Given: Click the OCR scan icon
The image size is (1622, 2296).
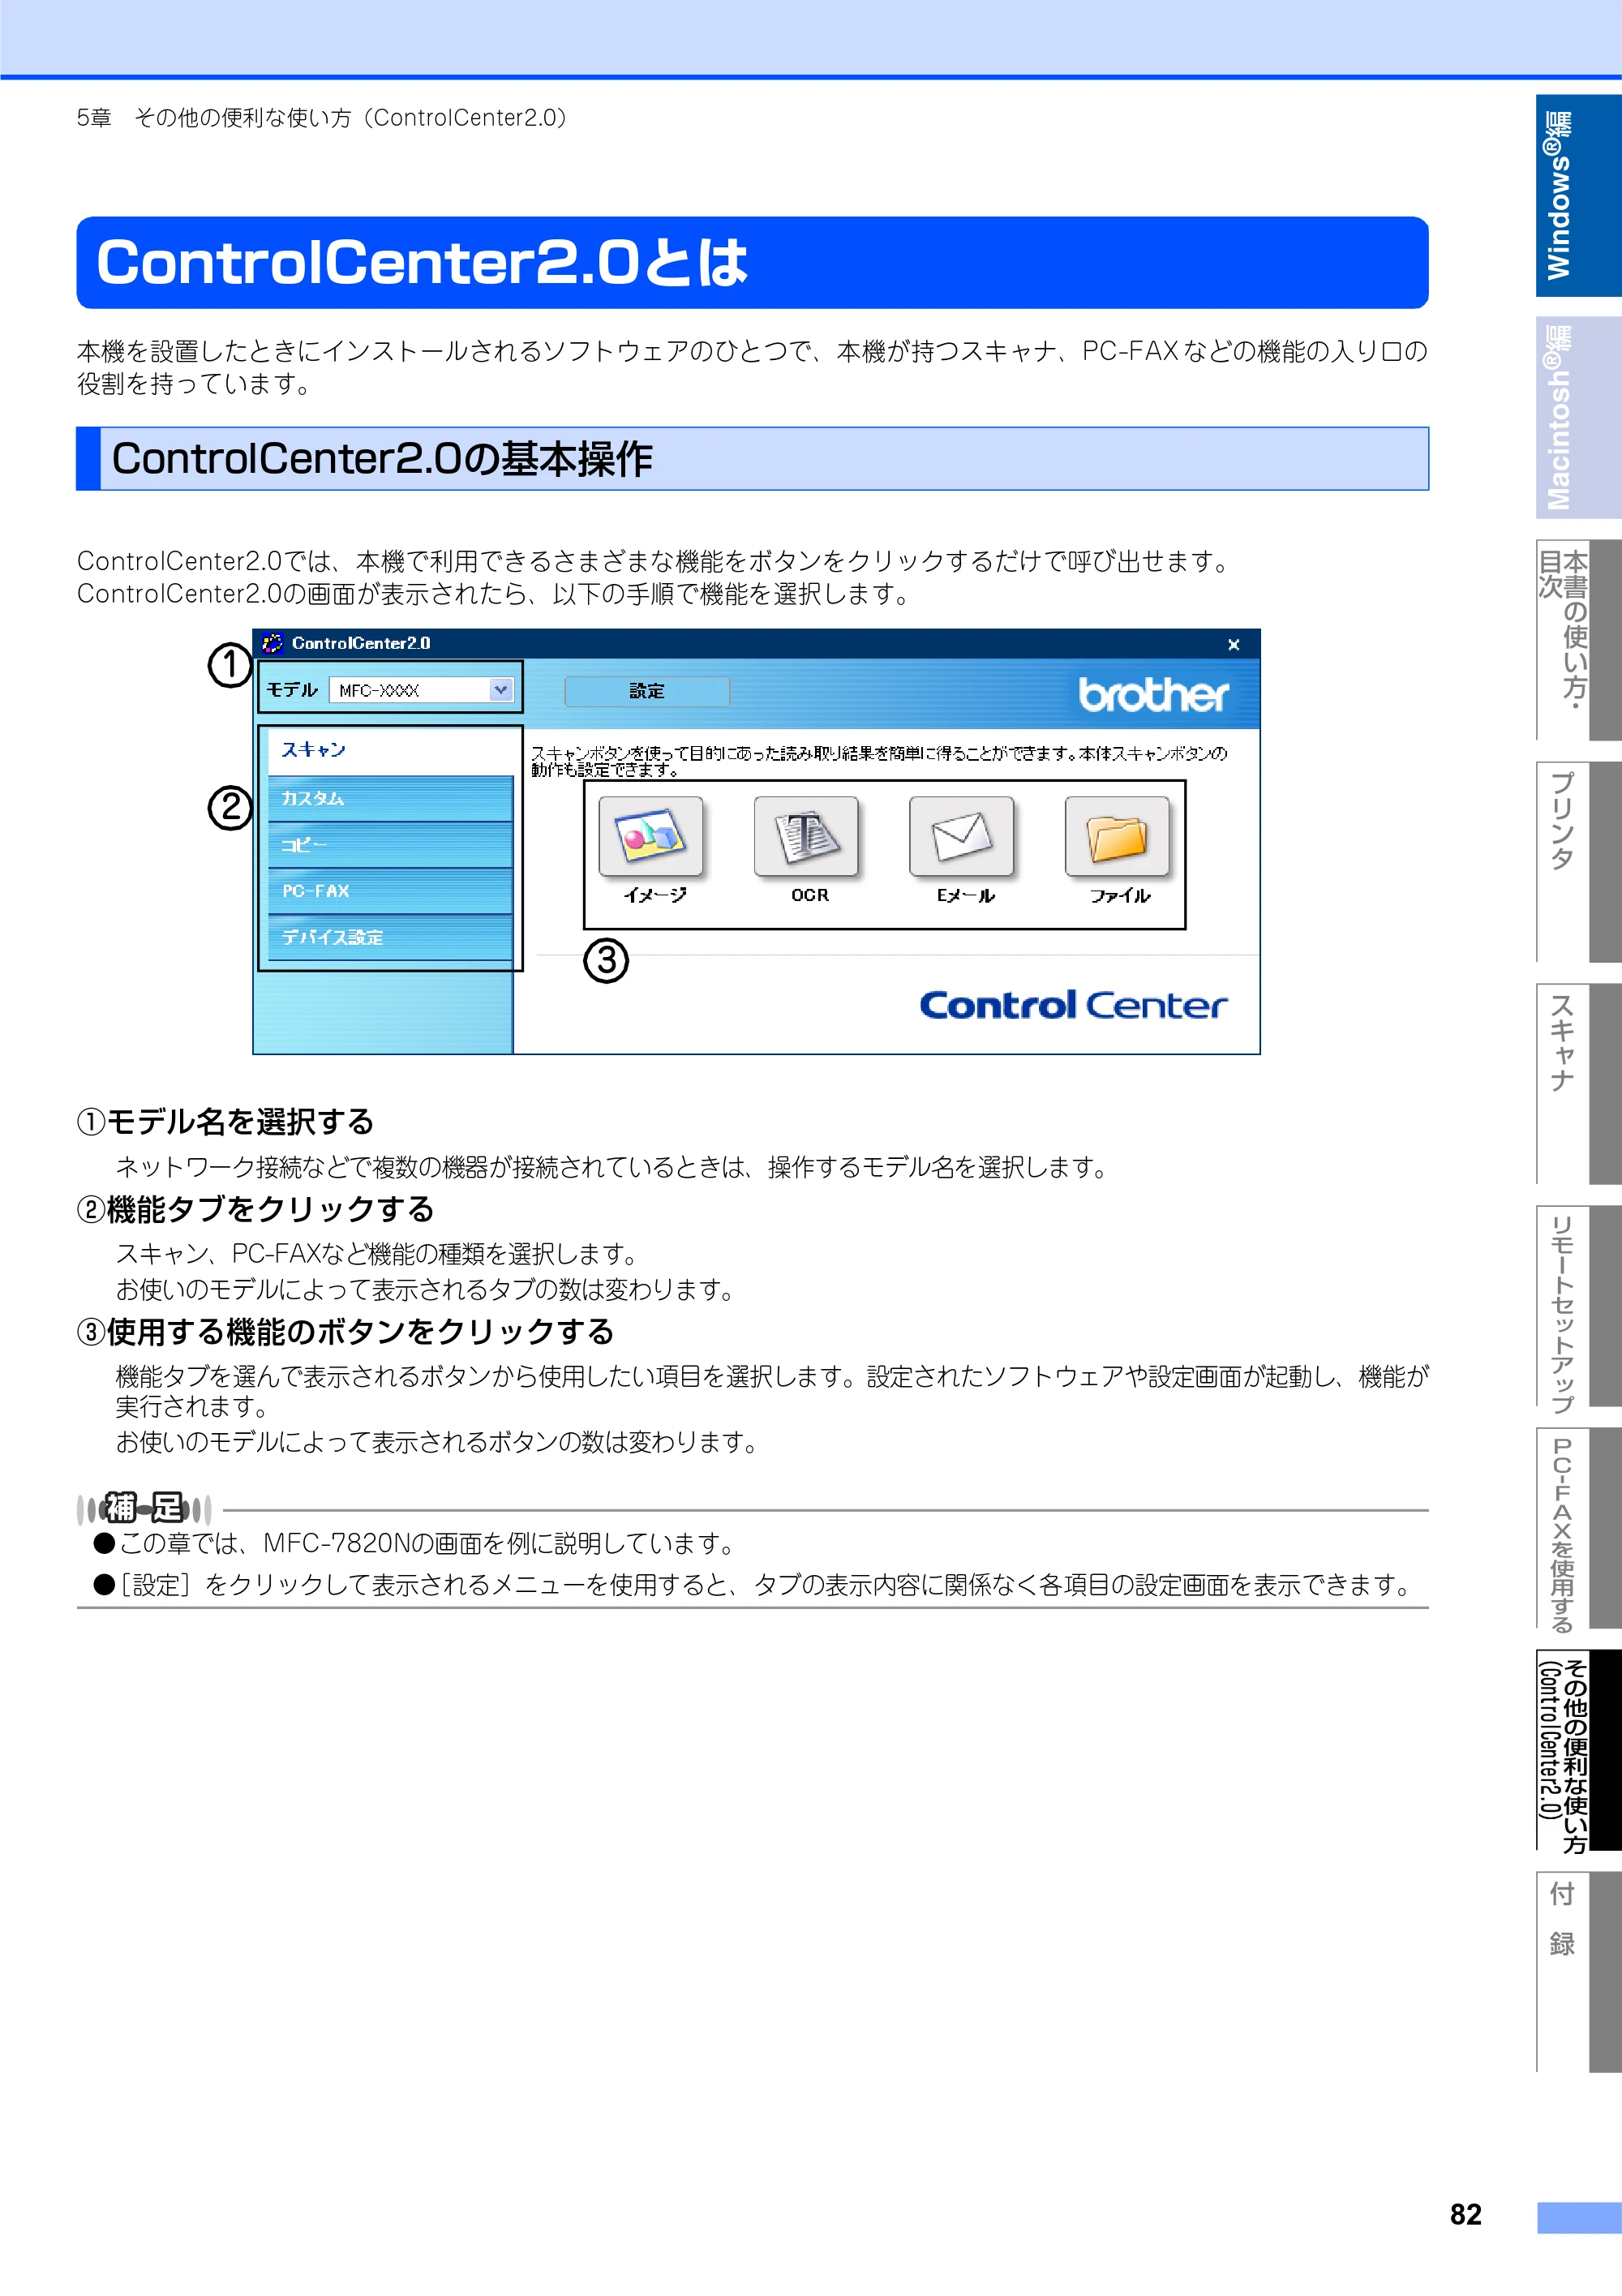Looking at the screenshot, I should coord(806,836).
